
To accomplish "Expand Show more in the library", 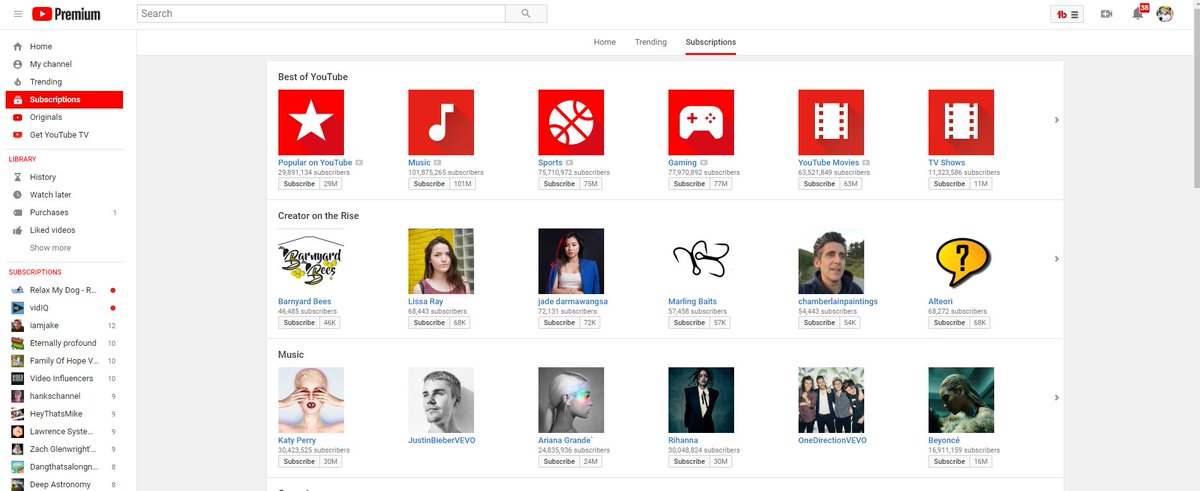I will point(50,248).
